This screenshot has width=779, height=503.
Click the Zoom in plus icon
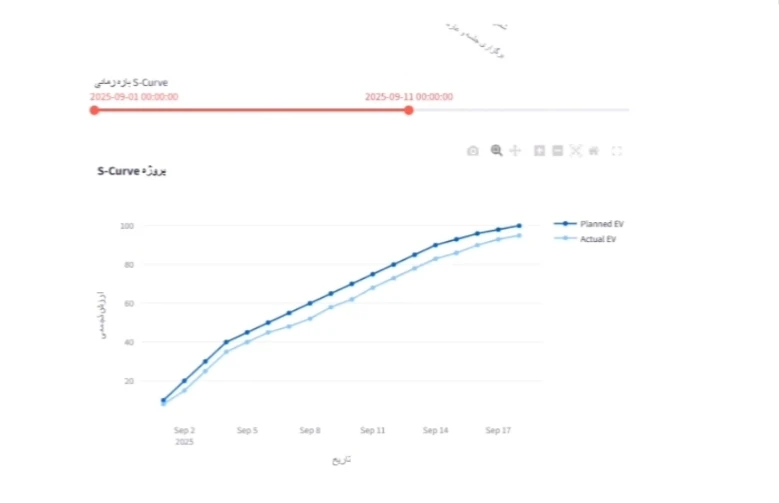click(x=539, y=151)
